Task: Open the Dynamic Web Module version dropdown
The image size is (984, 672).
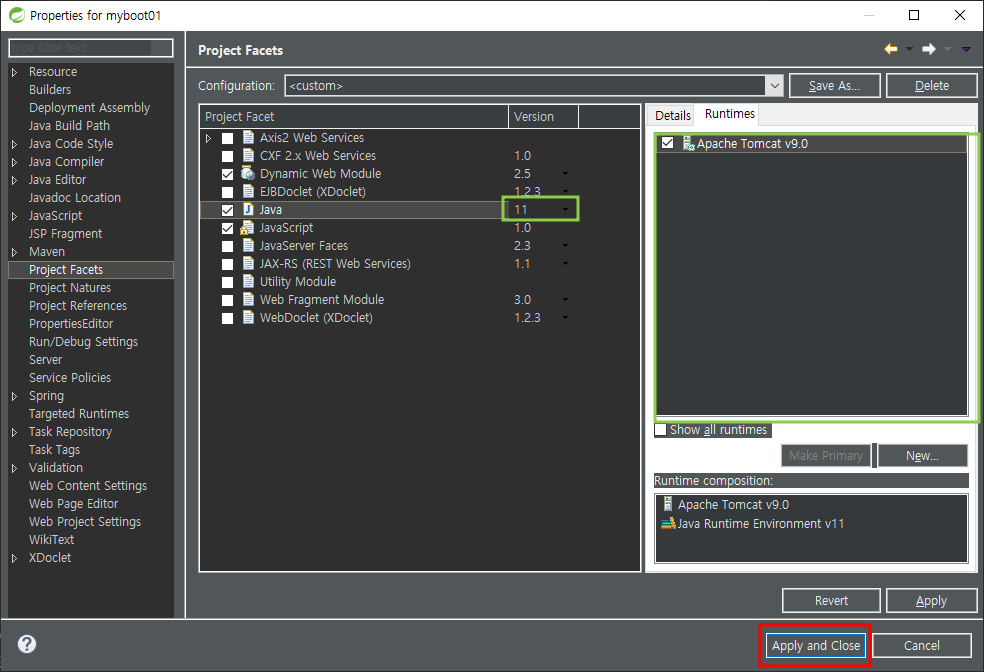Action: pos(565,174)
